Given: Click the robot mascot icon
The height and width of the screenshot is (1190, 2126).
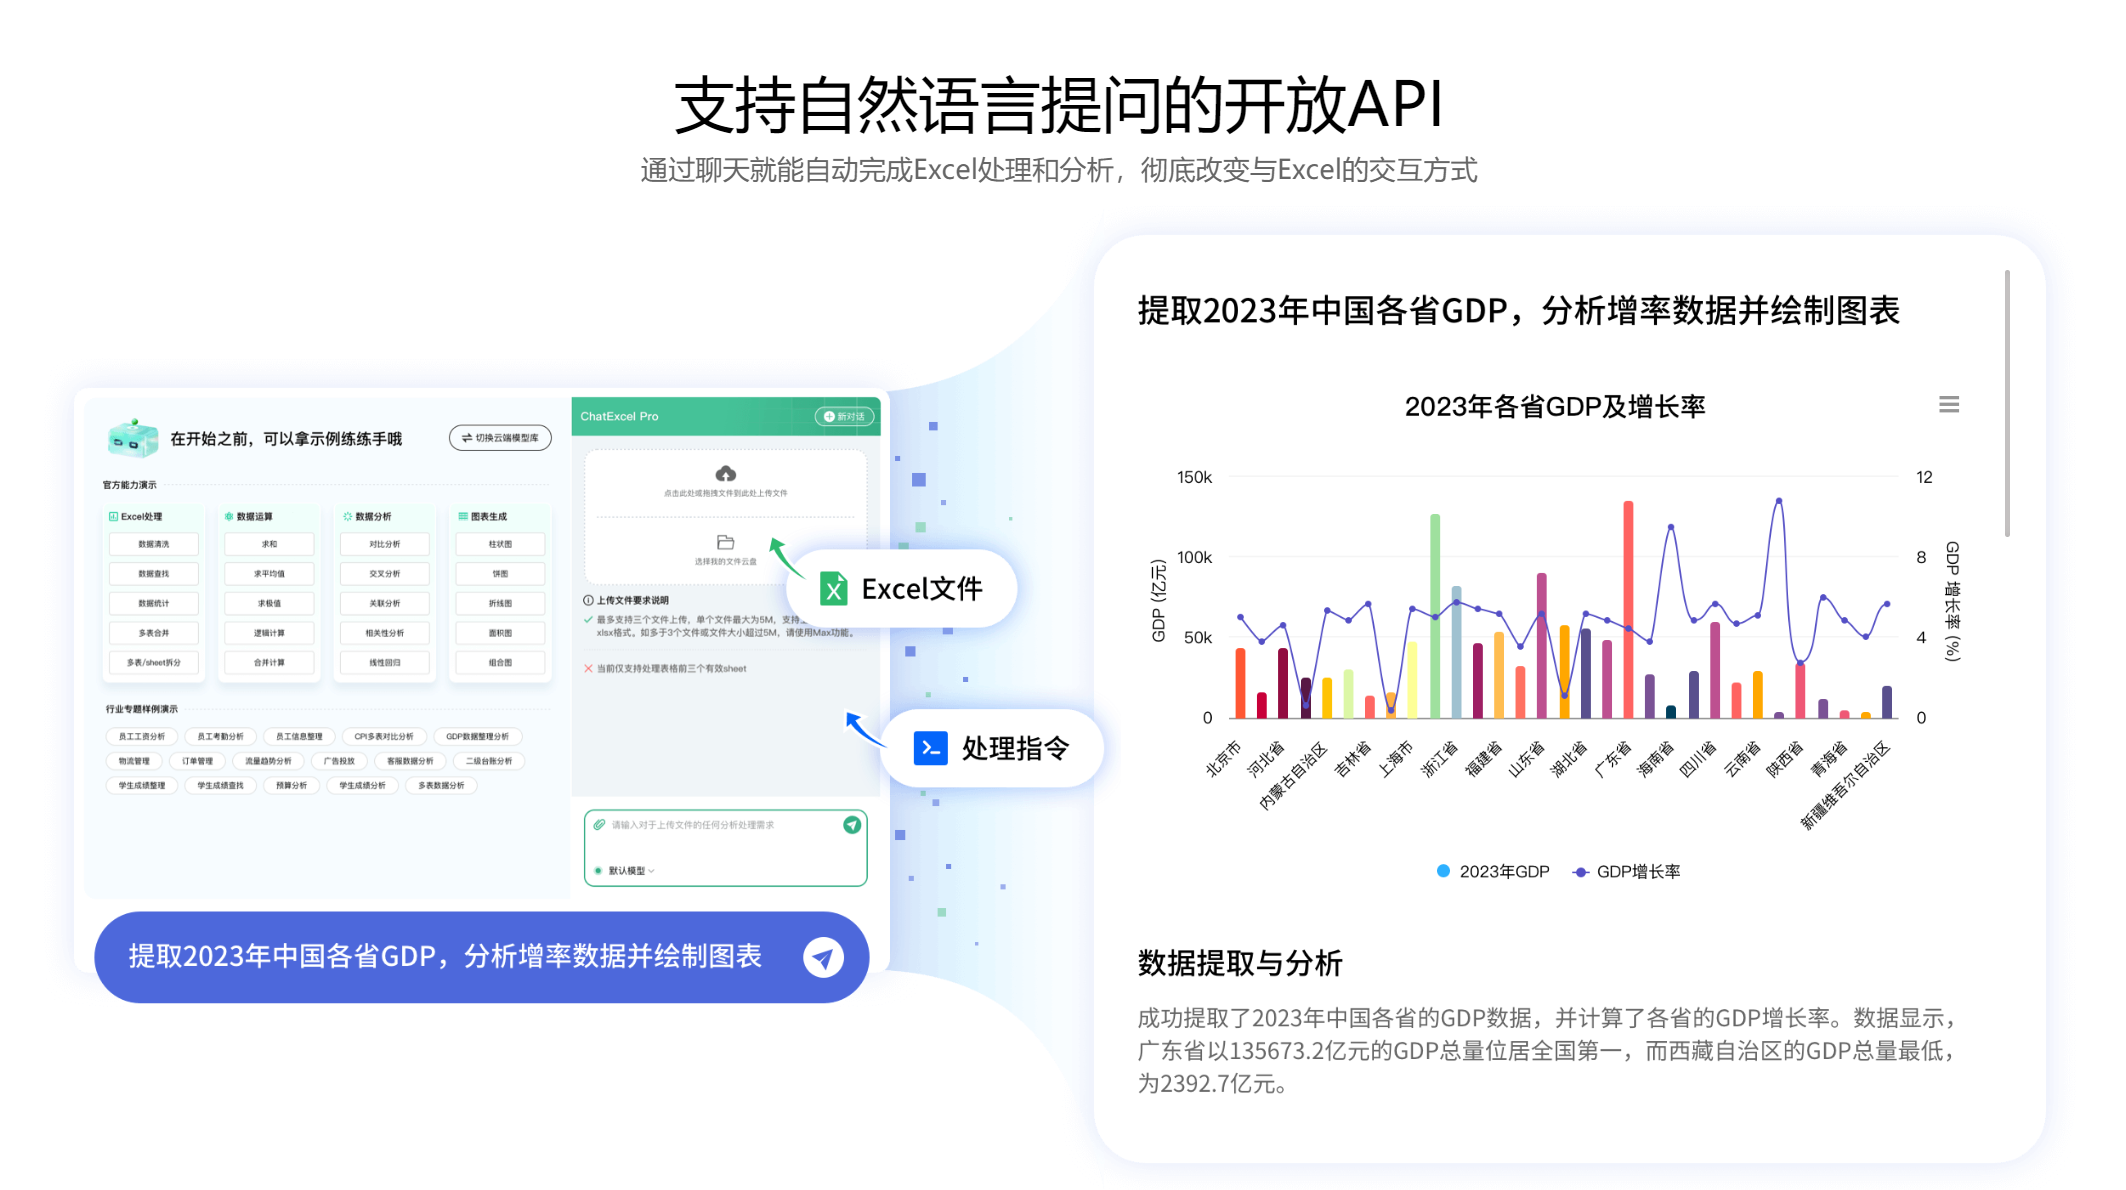Looking at the screenshot, I should pyautogui.click(x=133, y=439).
